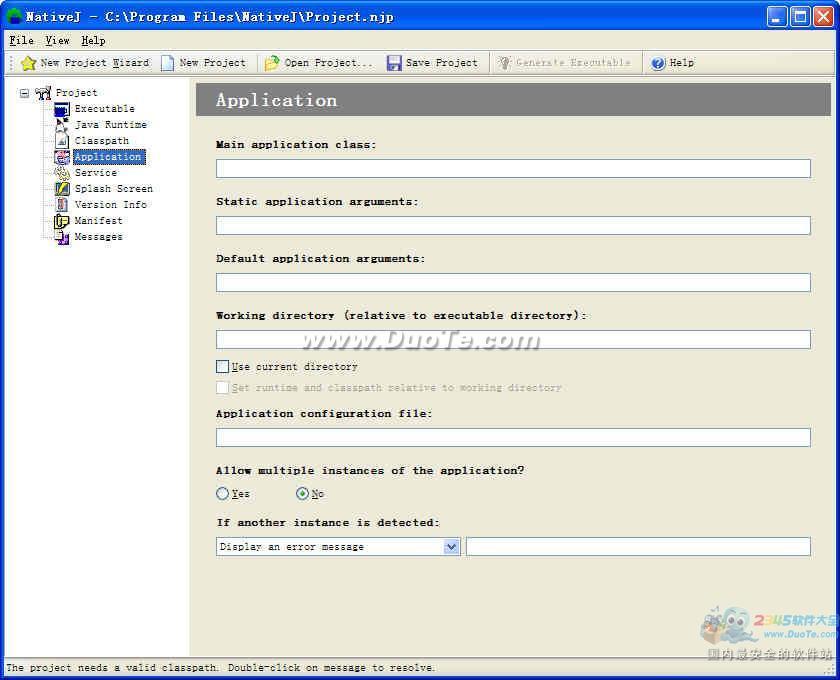Click the New Project toolbar label
Screen dimensions: 840x680
click(x=213, y=63)
